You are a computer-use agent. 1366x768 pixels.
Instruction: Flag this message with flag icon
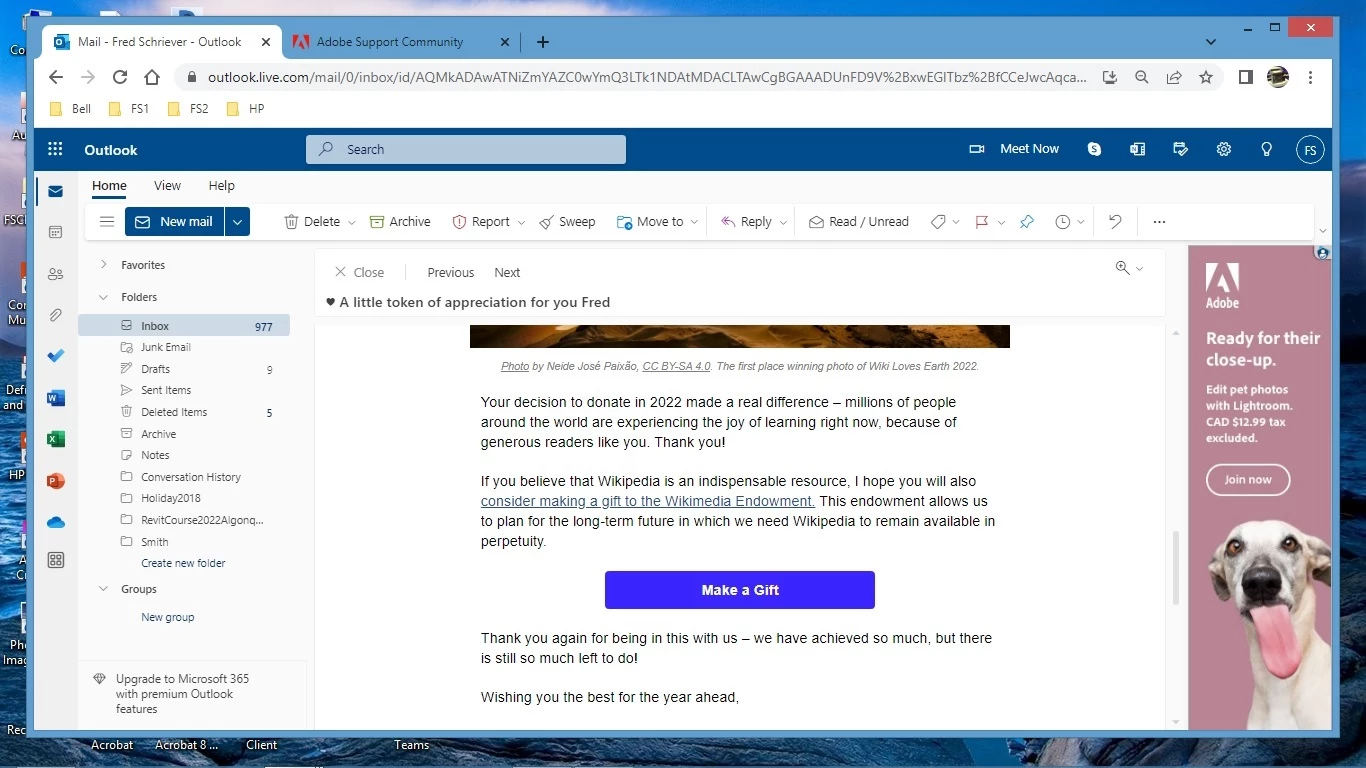[981, 222]
